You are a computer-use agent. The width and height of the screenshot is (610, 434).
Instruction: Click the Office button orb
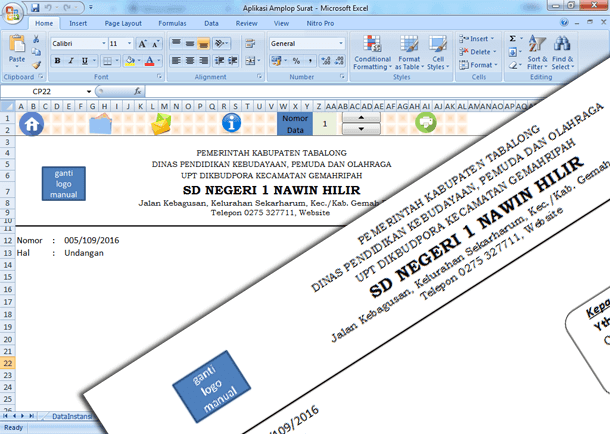(x=12, y=13)
